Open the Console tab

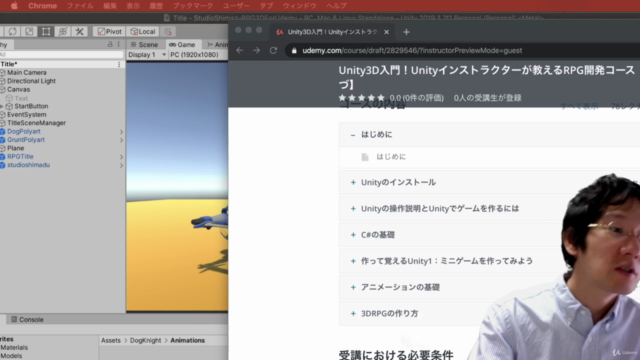coord(27,319)
